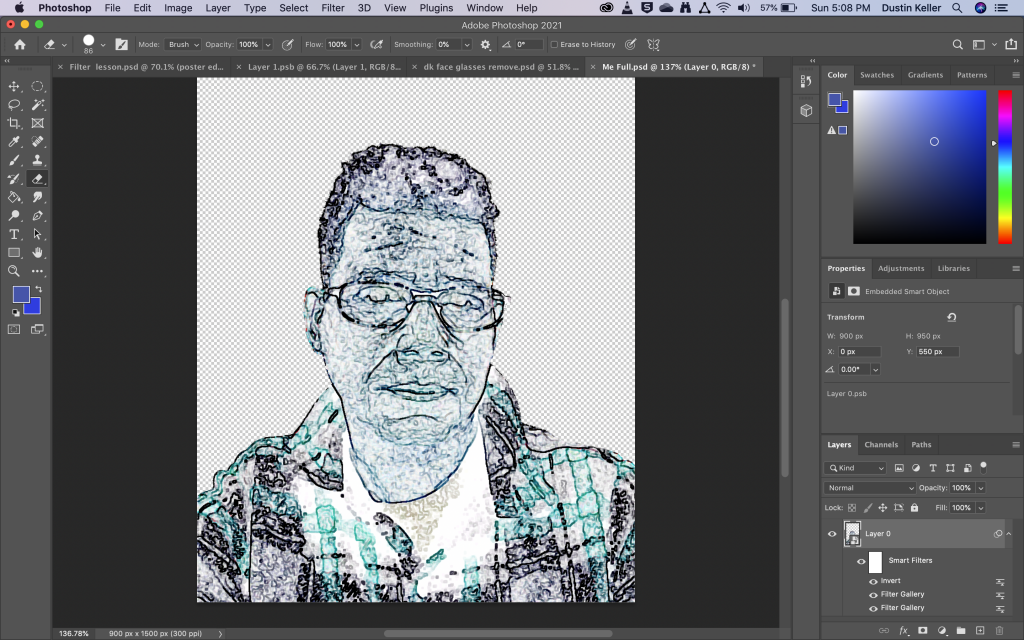Viewport: 1024px width, 640px height.
Task: Open the Filter menu
Action: pos(333,8)
